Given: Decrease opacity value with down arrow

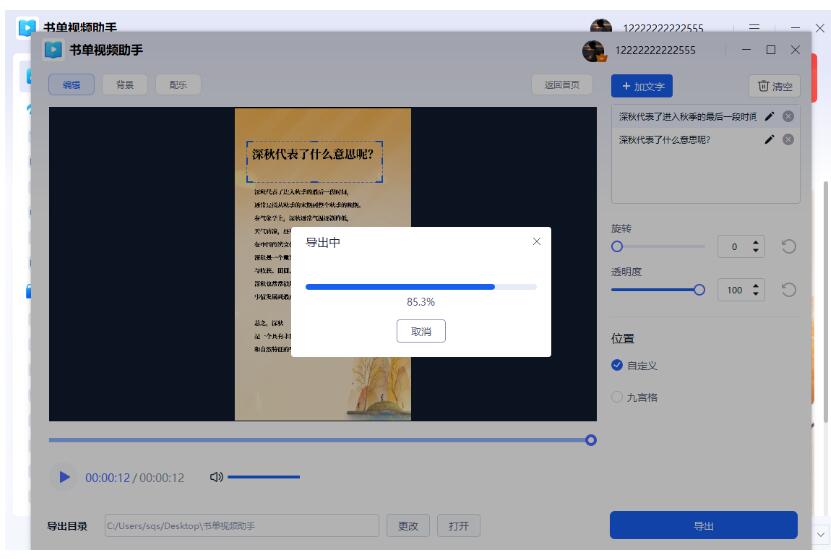Looking at the screenshot, I should (x=756, y=294).
